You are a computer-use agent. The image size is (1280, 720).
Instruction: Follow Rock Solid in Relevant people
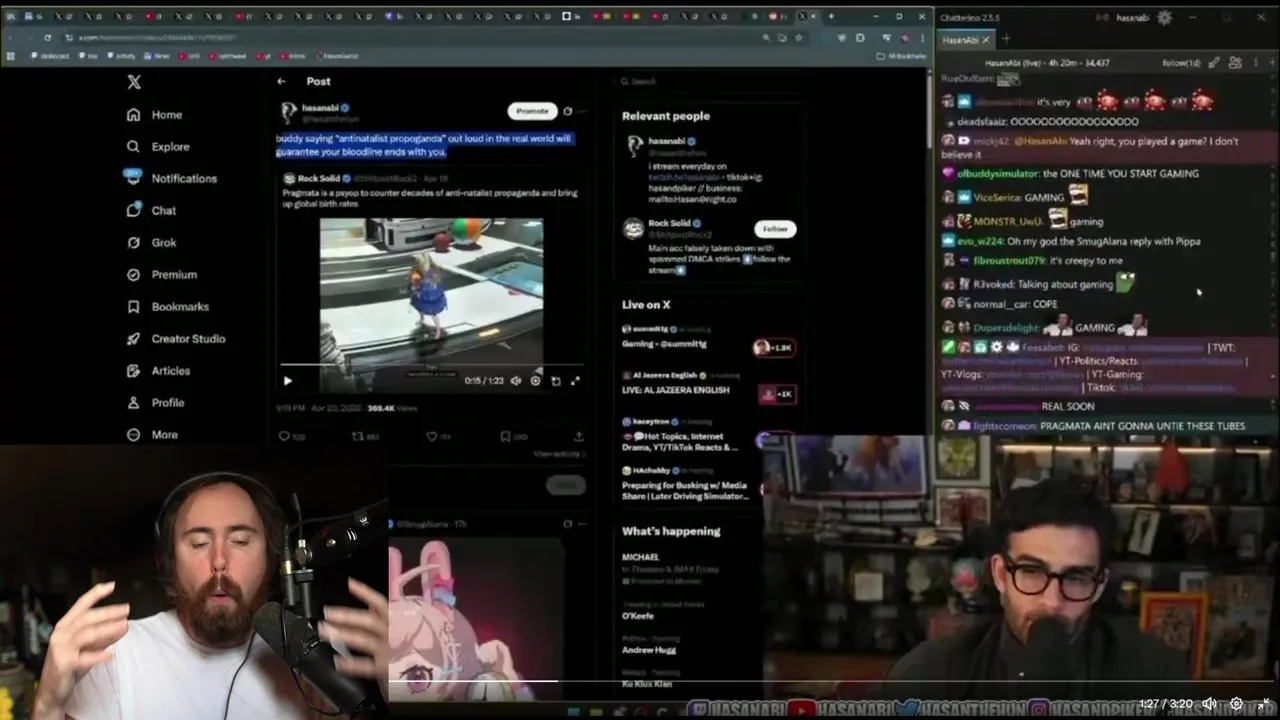click(775, 229)
